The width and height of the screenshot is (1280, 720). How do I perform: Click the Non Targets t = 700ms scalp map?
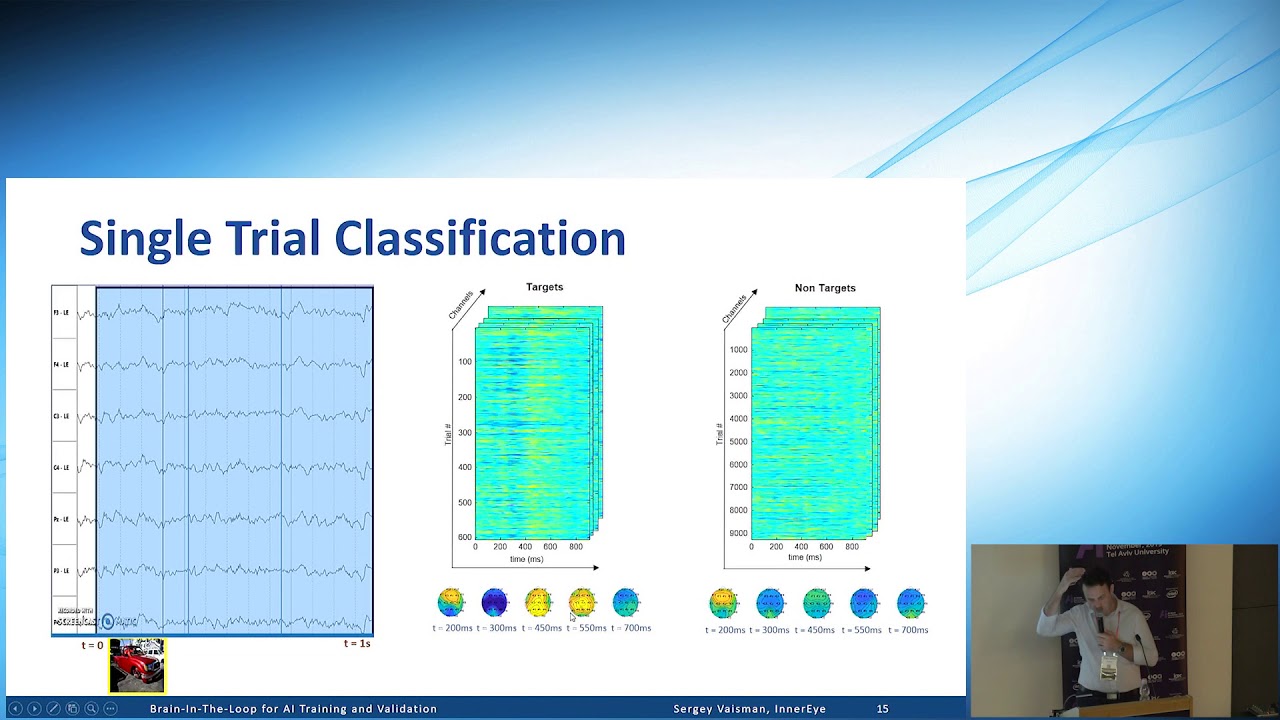pos(911,603)
